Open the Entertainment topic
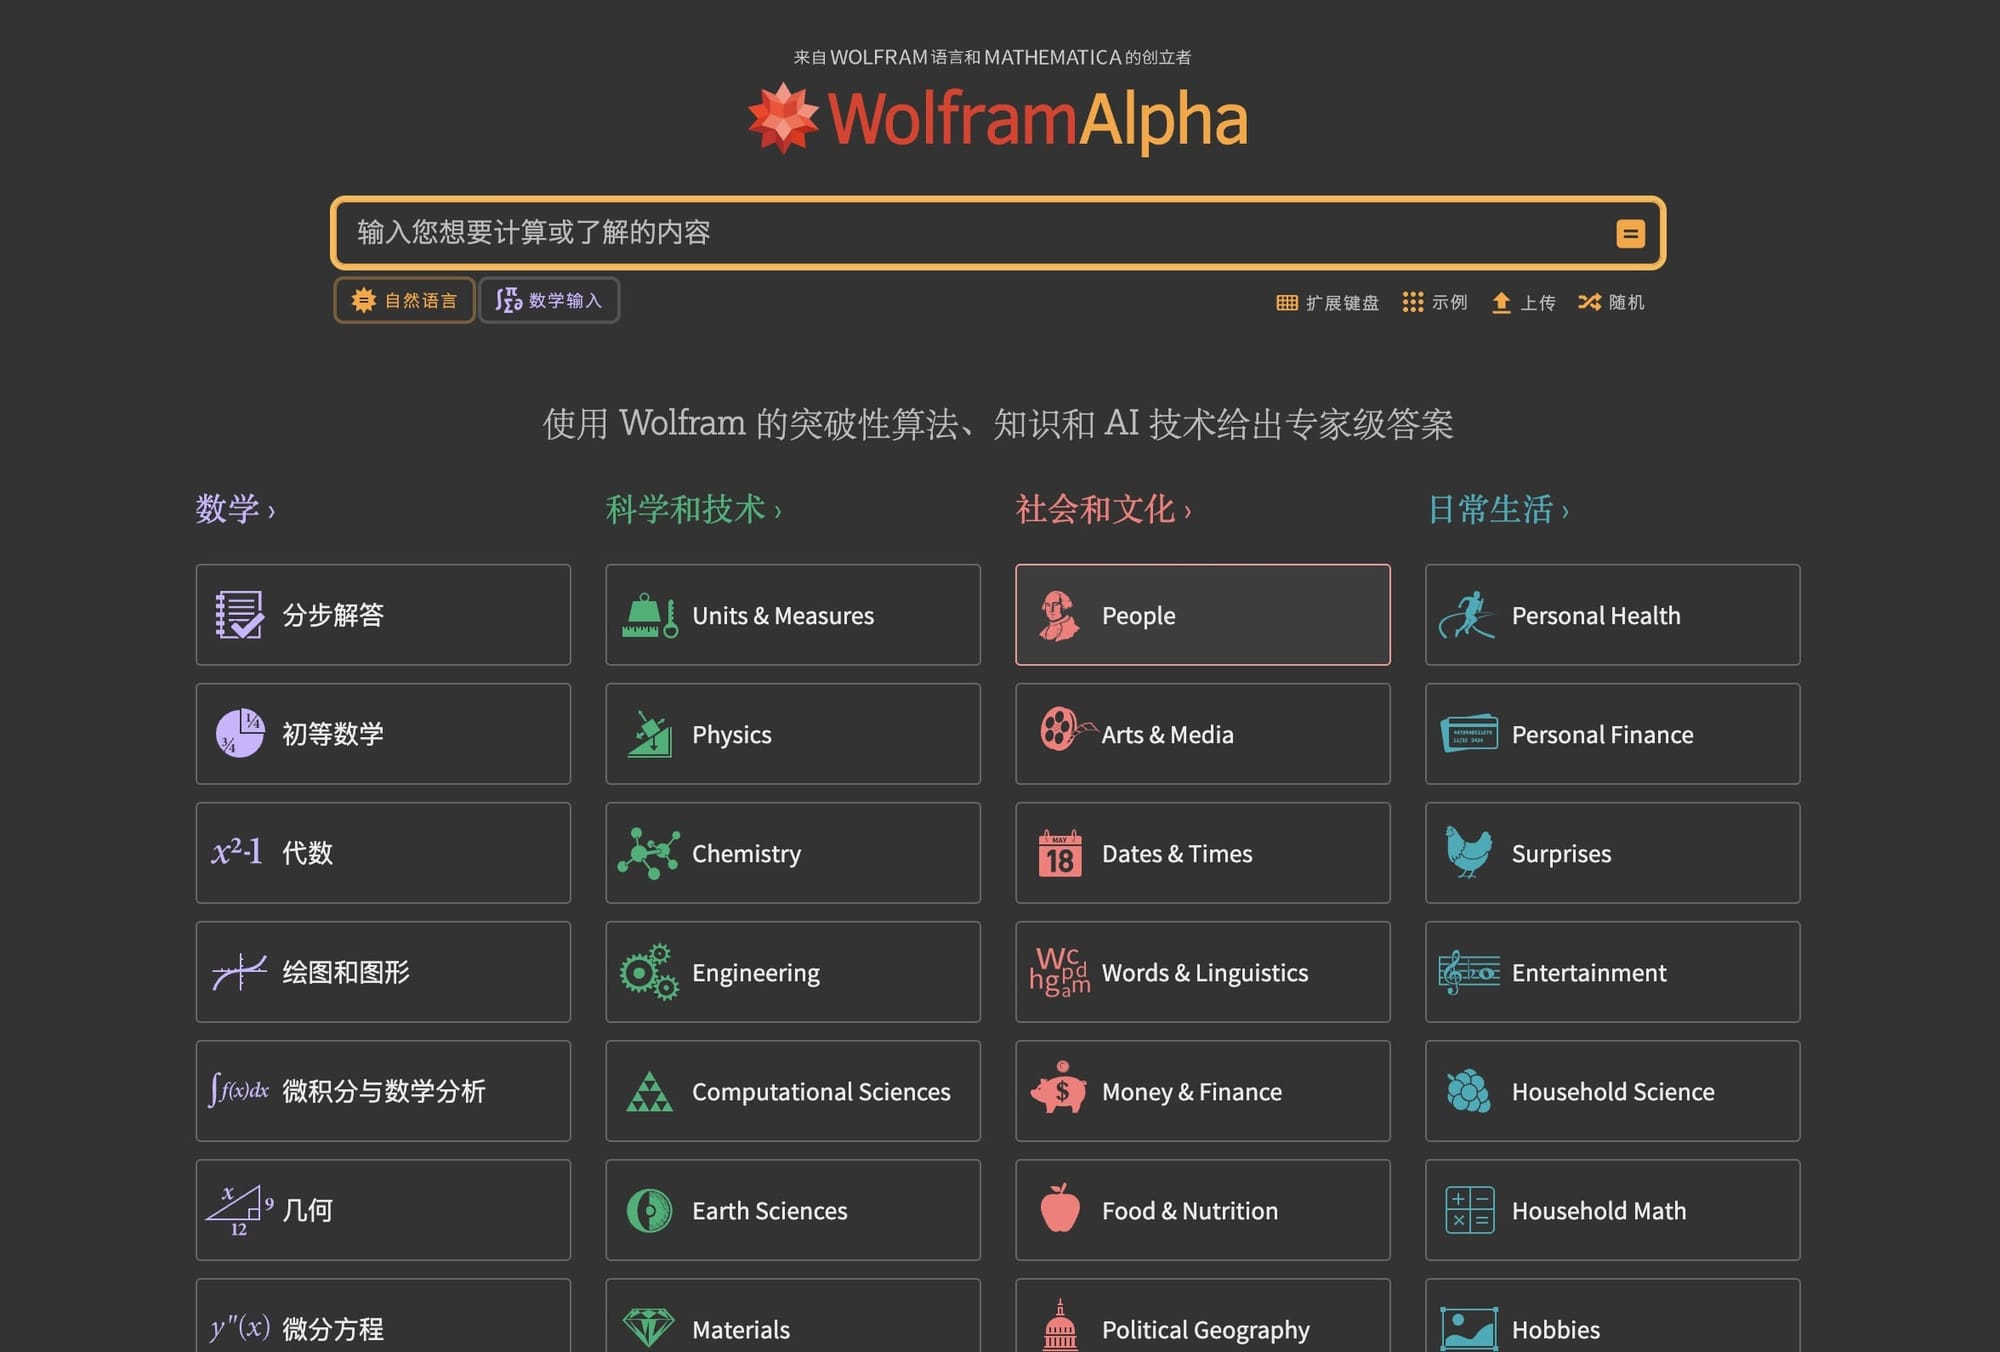This screenshot has width=2000, height=1352. [x=1613, y=971]
